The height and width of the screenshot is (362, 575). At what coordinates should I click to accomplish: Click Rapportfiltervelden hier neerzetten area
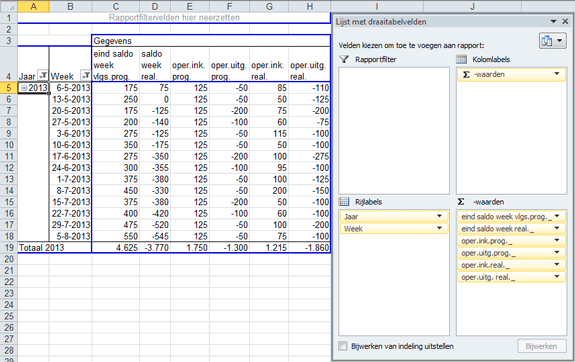coord(174,18)
